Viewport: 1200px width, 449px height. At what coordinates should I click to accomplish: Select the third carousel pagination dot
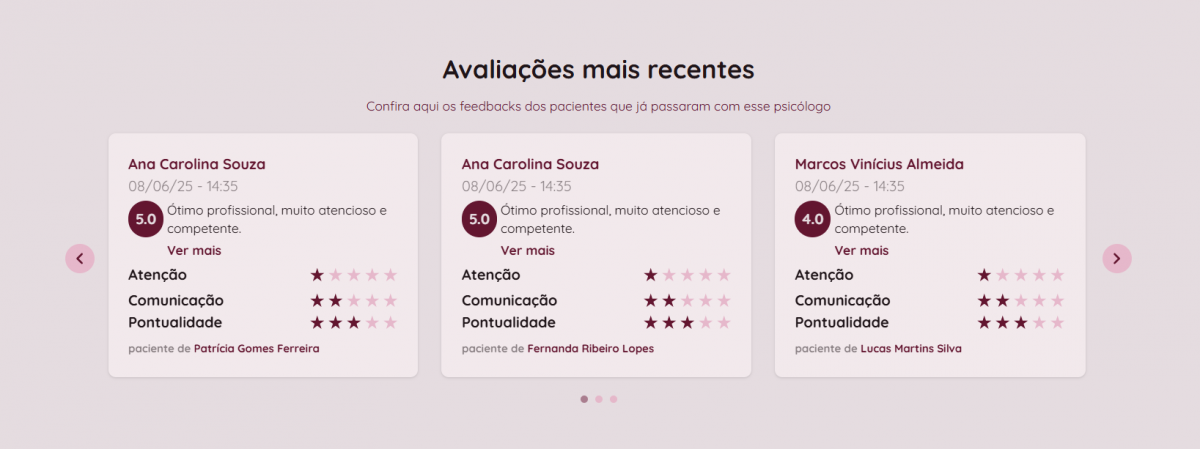click(x=614, y=399)
